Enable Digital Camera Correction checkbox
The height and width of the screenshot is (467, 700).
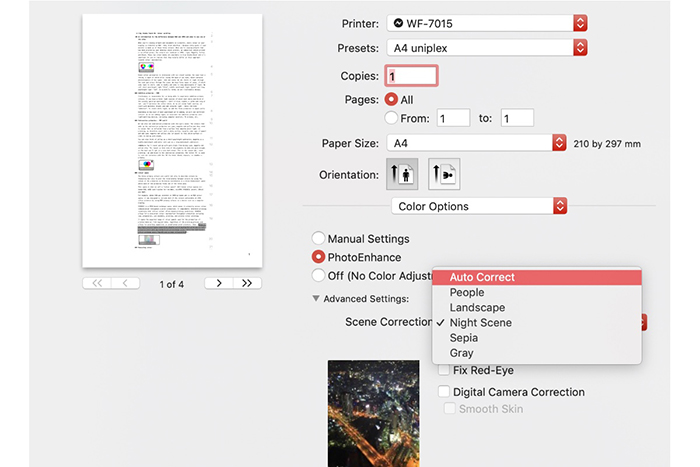point(444,392)
